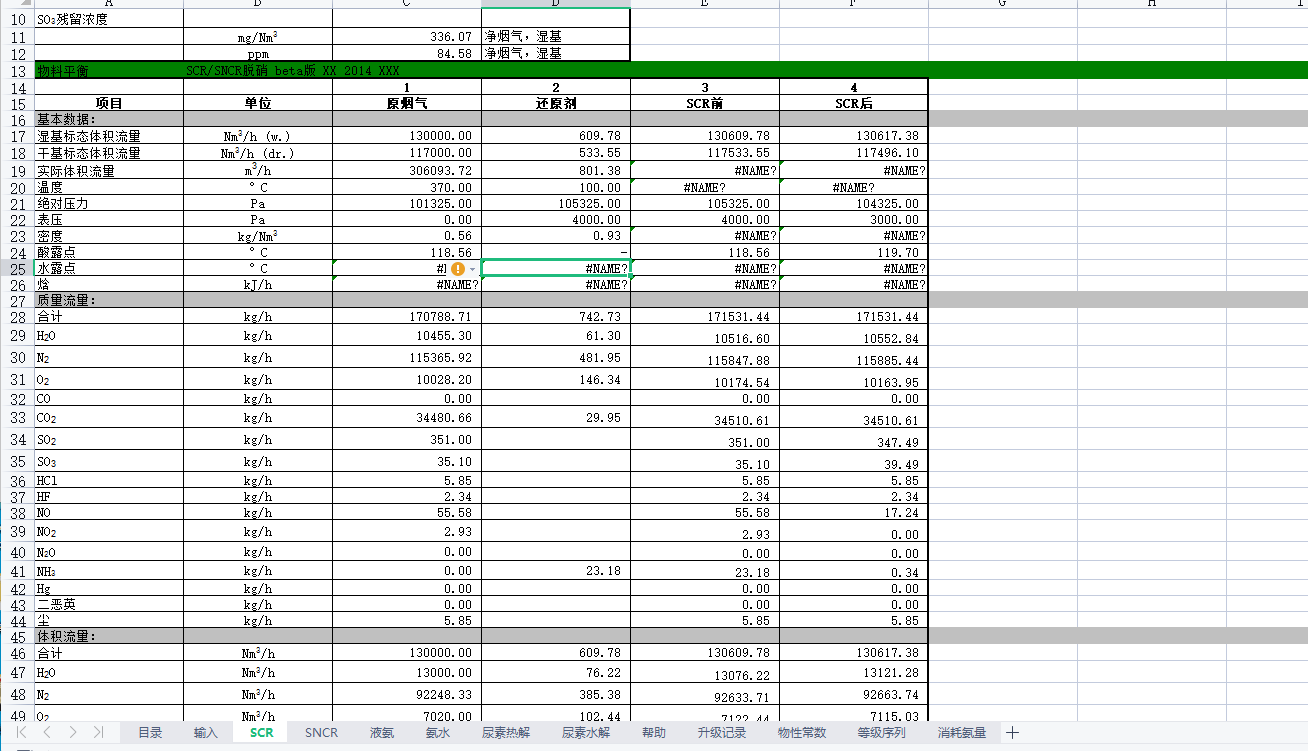Image resolution: width=1308 pixels, height=751 pixels.
Task: Select the temperature value 370.00
Action: pos(407,187)
